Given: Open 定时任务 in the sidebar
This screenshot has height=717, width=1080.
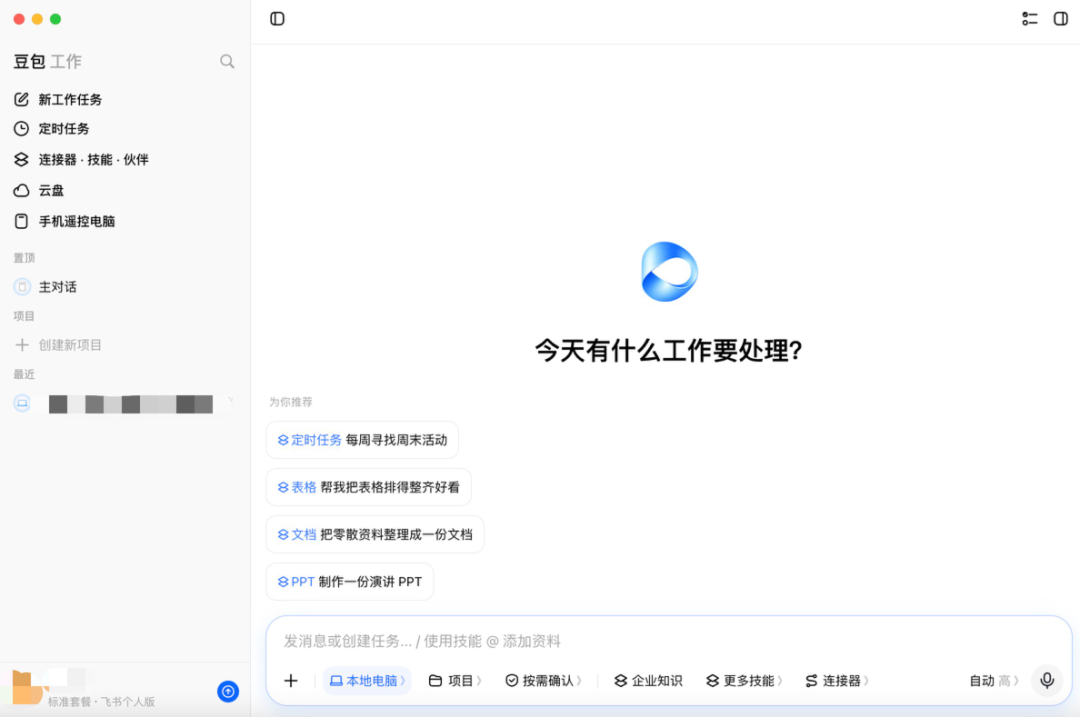Looking at the screenshot, I should 52,129.
